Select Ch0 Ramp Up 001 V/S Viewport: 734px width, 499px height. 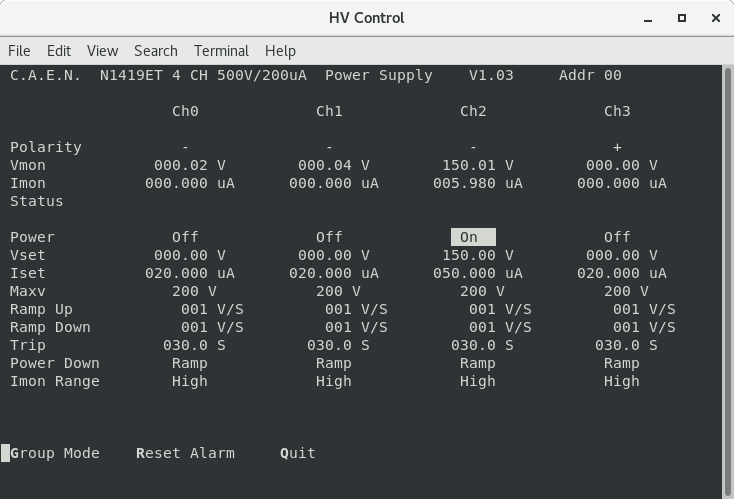coord(212,309)
